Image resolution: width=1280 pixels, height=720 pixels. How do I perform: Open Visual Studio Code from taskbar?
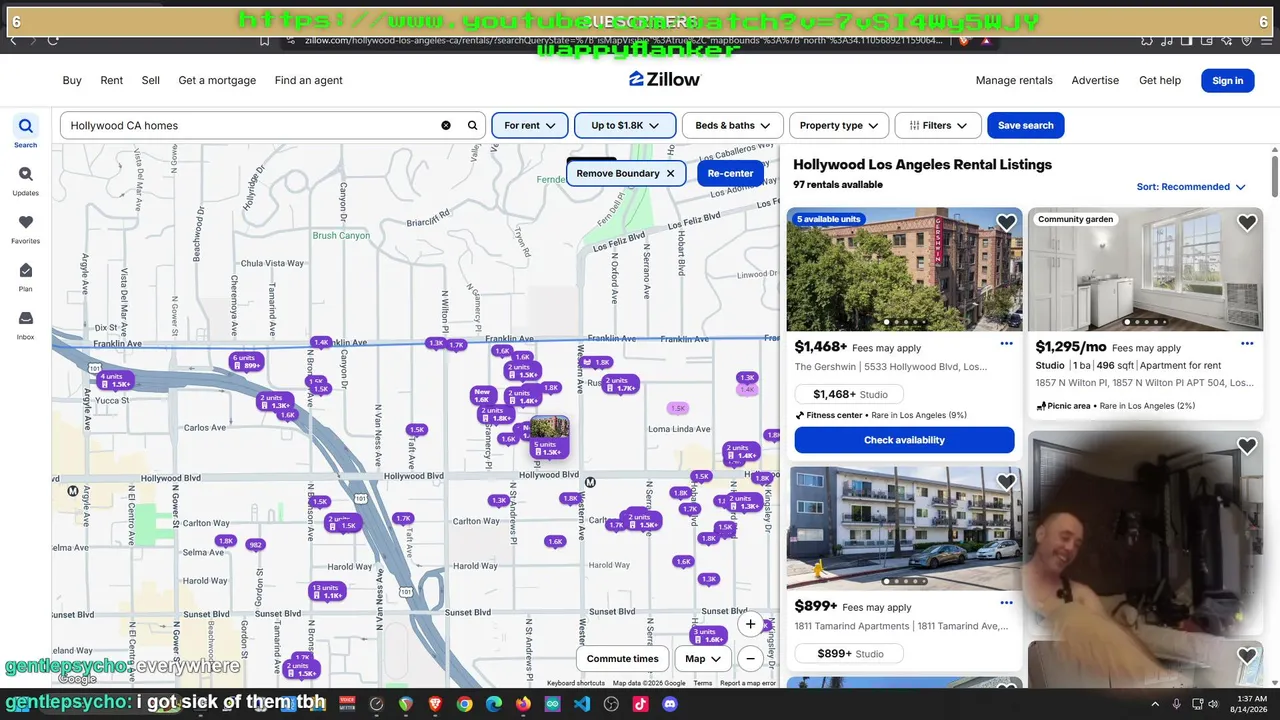click(x=582, y=704)
